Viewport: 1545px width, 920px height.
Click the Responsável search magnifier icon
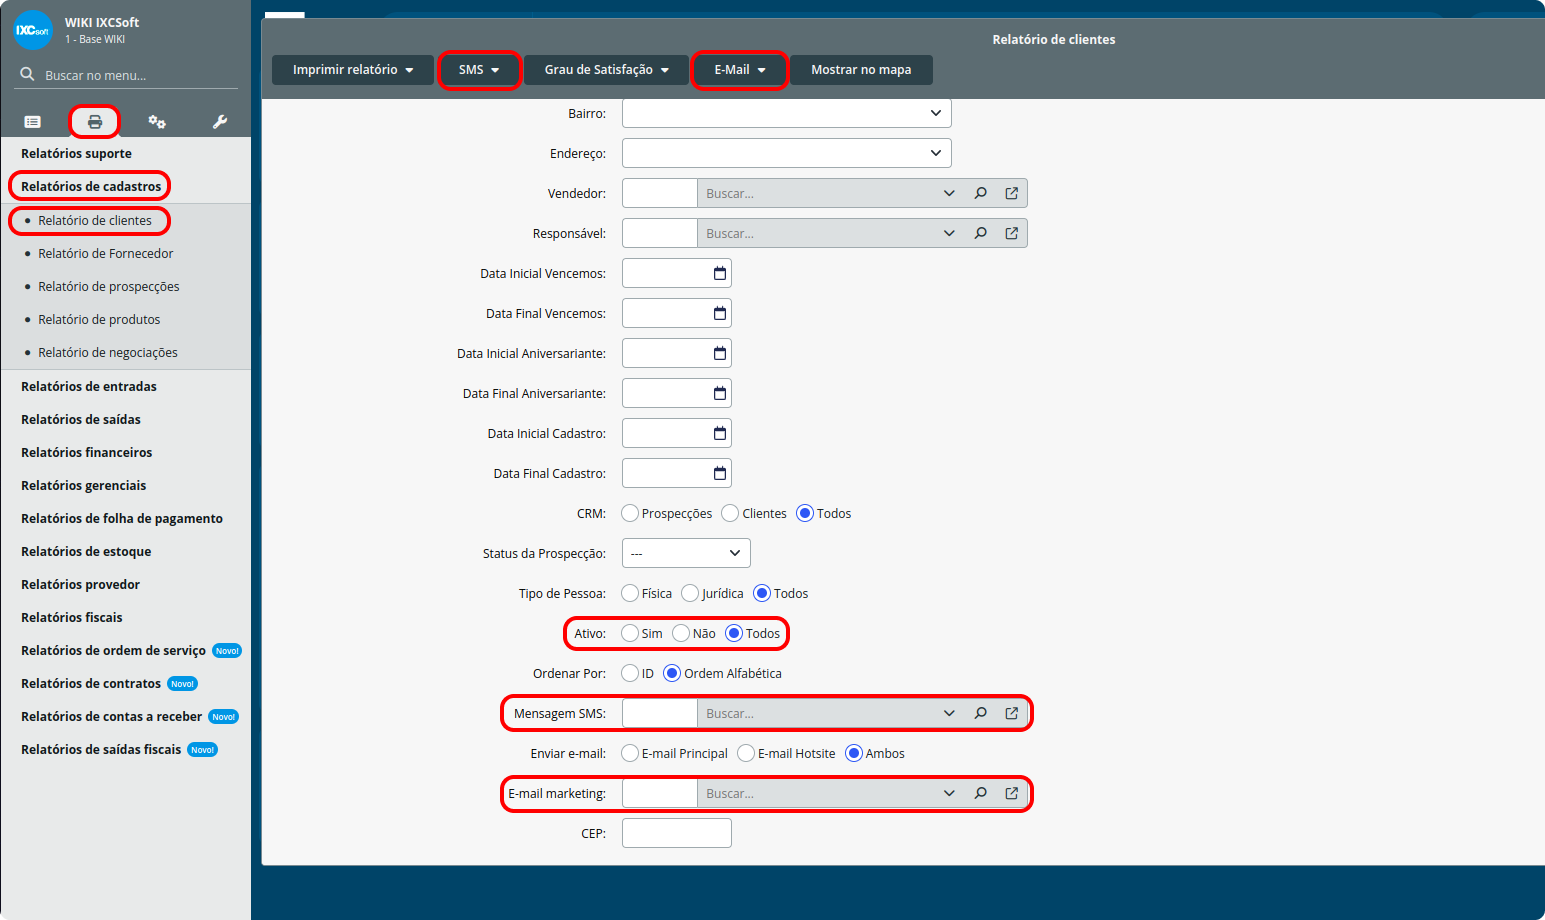(x=981, y=233)
